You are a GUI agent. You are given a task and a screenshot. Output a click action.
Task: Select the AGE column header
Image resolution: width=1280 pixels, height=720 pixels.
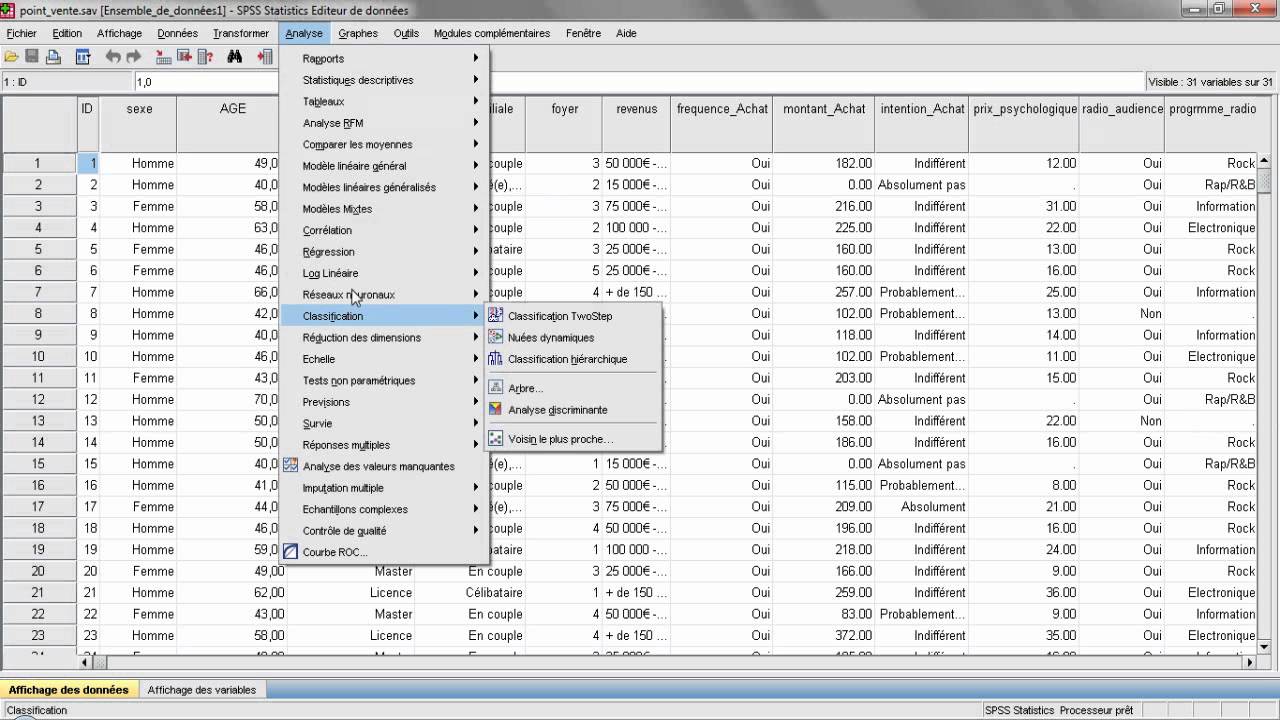pos(232,124)
